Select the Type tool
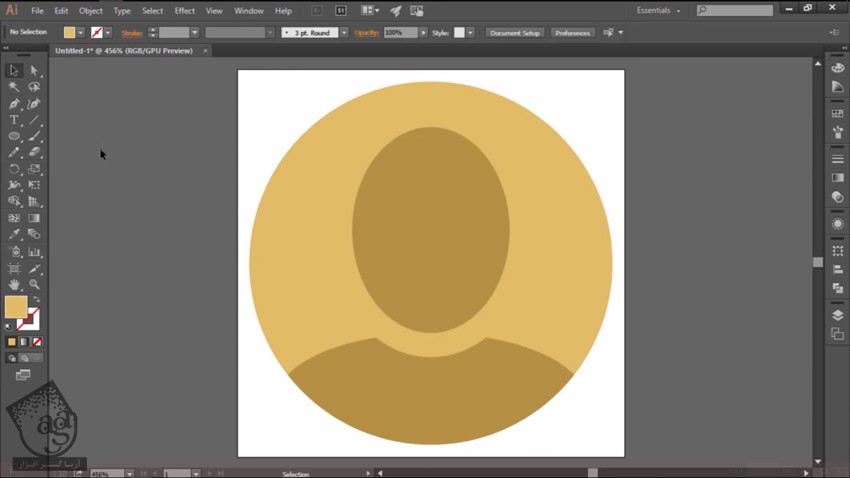Viewport: 850px width, 478px height. click(14, 120)
